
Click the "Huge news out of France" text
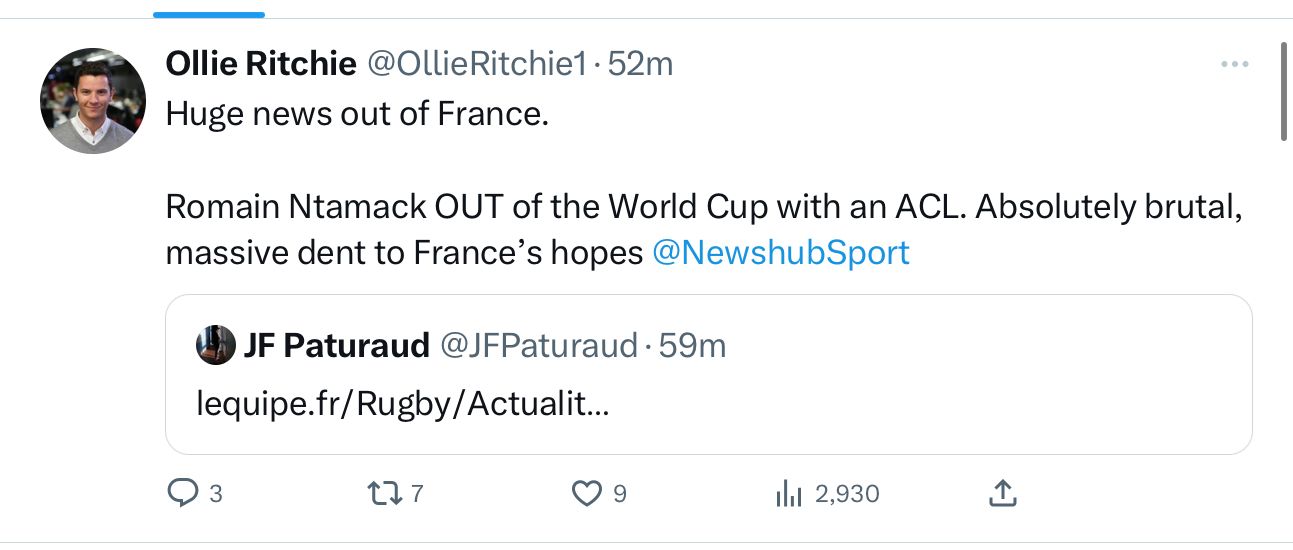tap(357, 114)
